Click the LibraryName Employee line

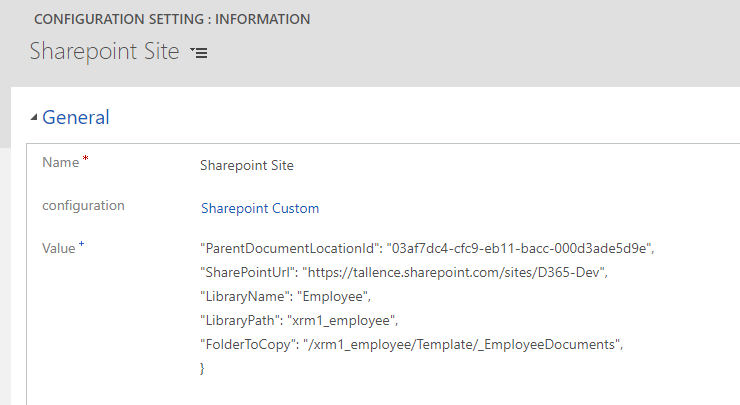point(286,296)
